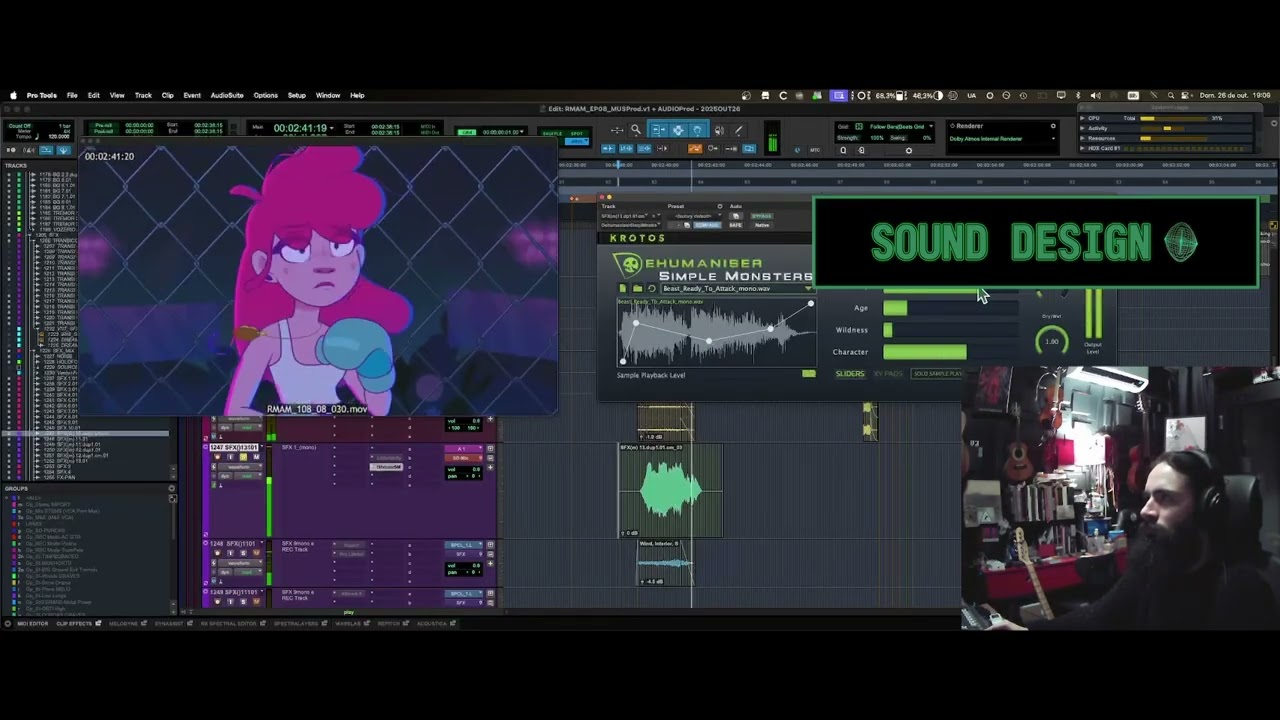Viewport: 1280px width, 720px height.
Task: Switch plugin to XY PADS view
Action: pos(888,374)
